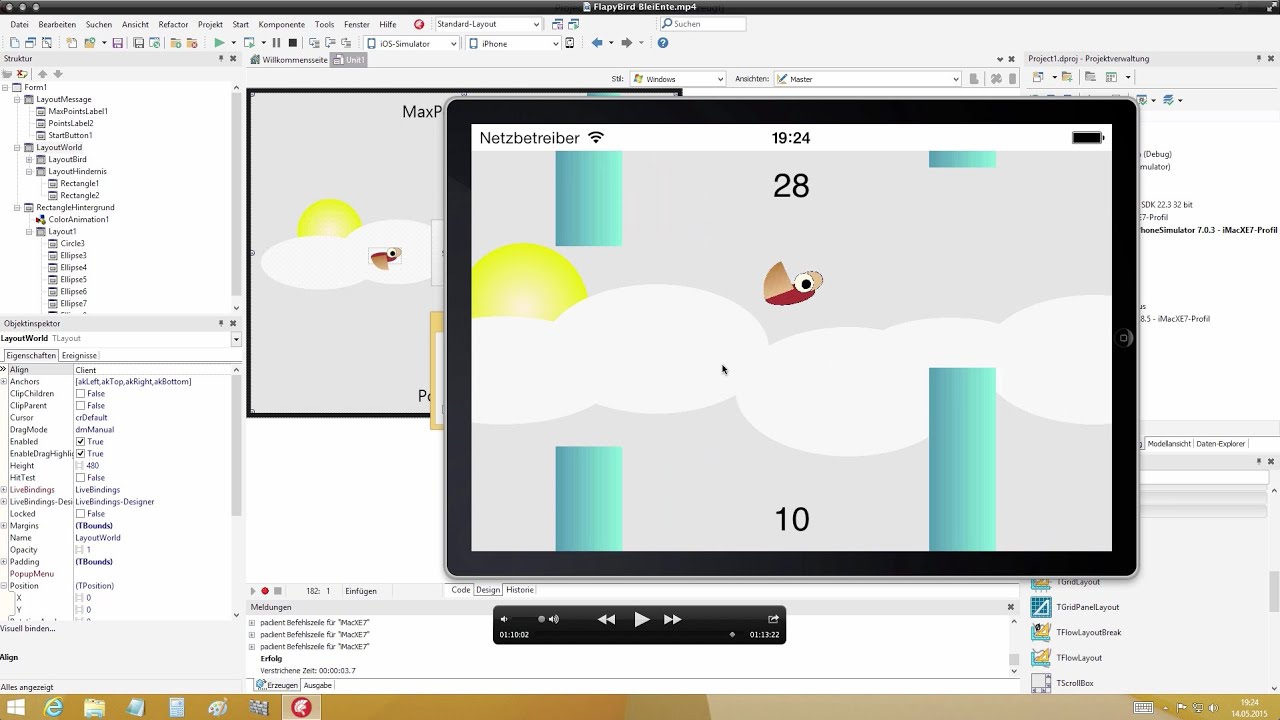Click the volume speaker icon in player
Screen dimensions: 1280x720
click(553, 619)
